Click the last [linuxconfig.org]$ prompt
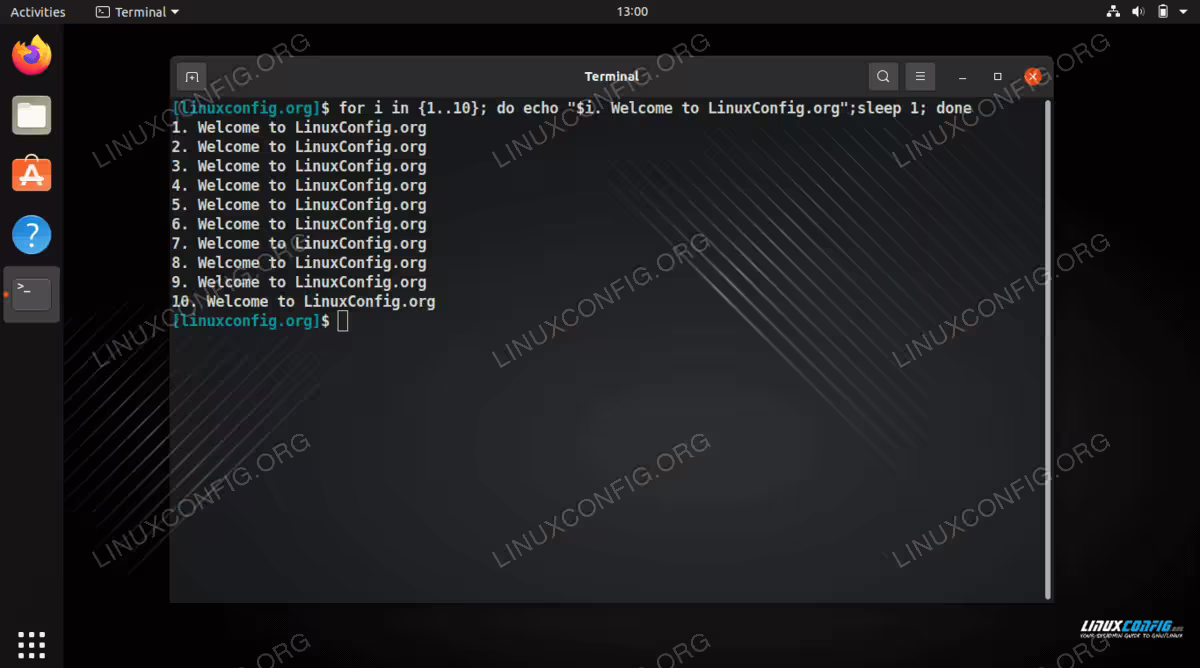 tap(250, 321)
